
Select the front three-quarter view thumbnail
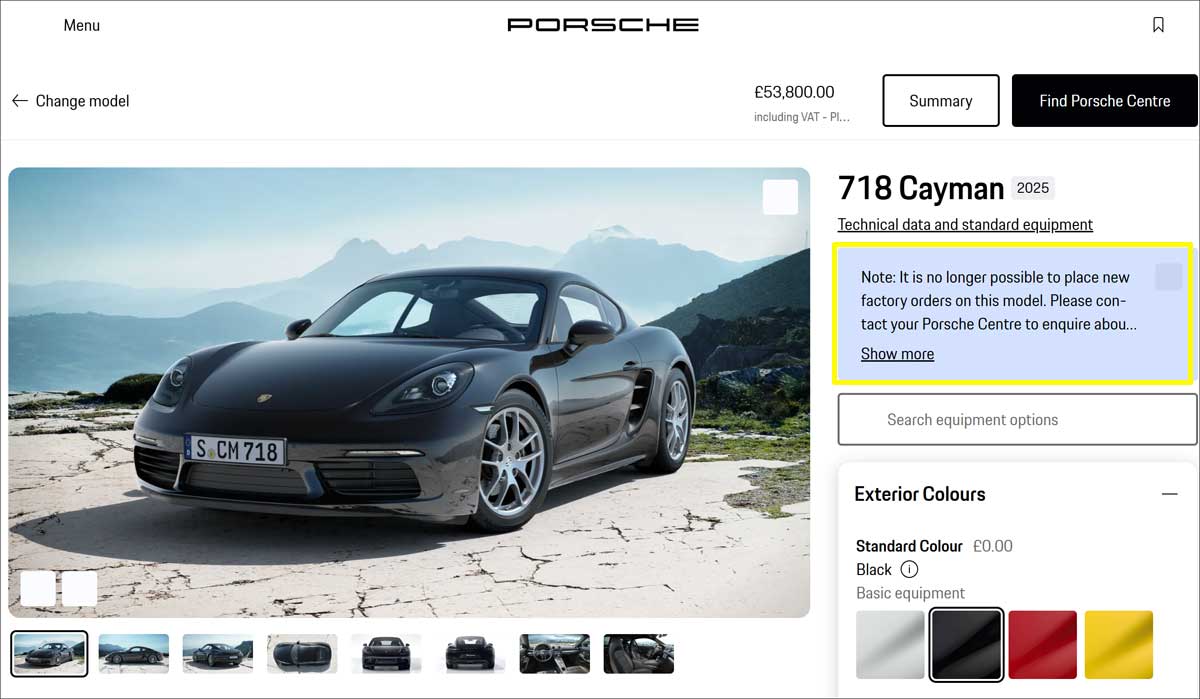click(x=49, y=653)
